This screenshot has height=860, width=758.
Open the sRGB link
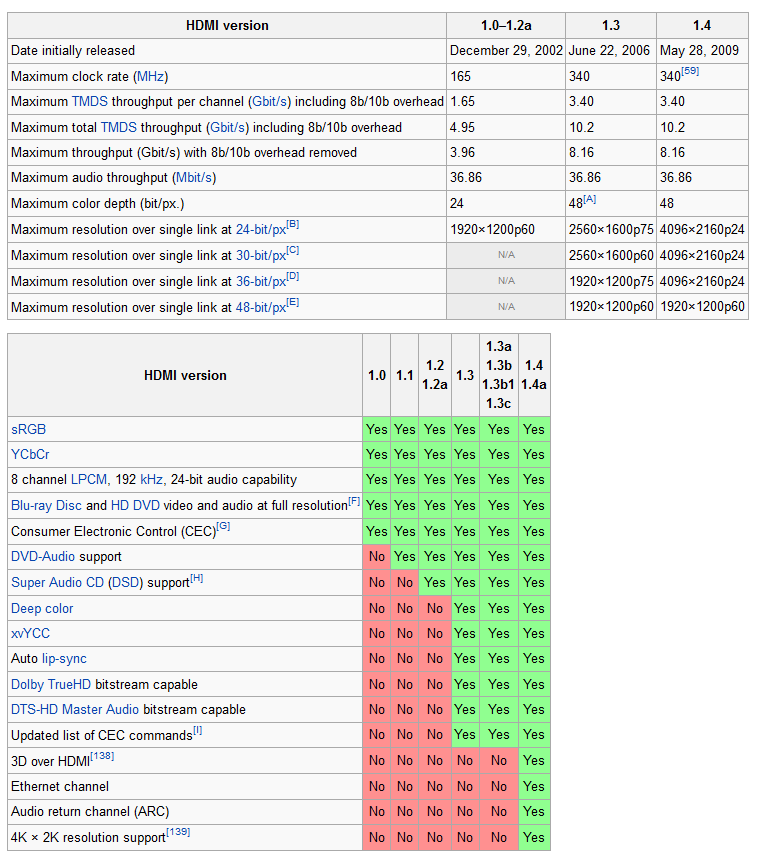(x=29, y=429)
